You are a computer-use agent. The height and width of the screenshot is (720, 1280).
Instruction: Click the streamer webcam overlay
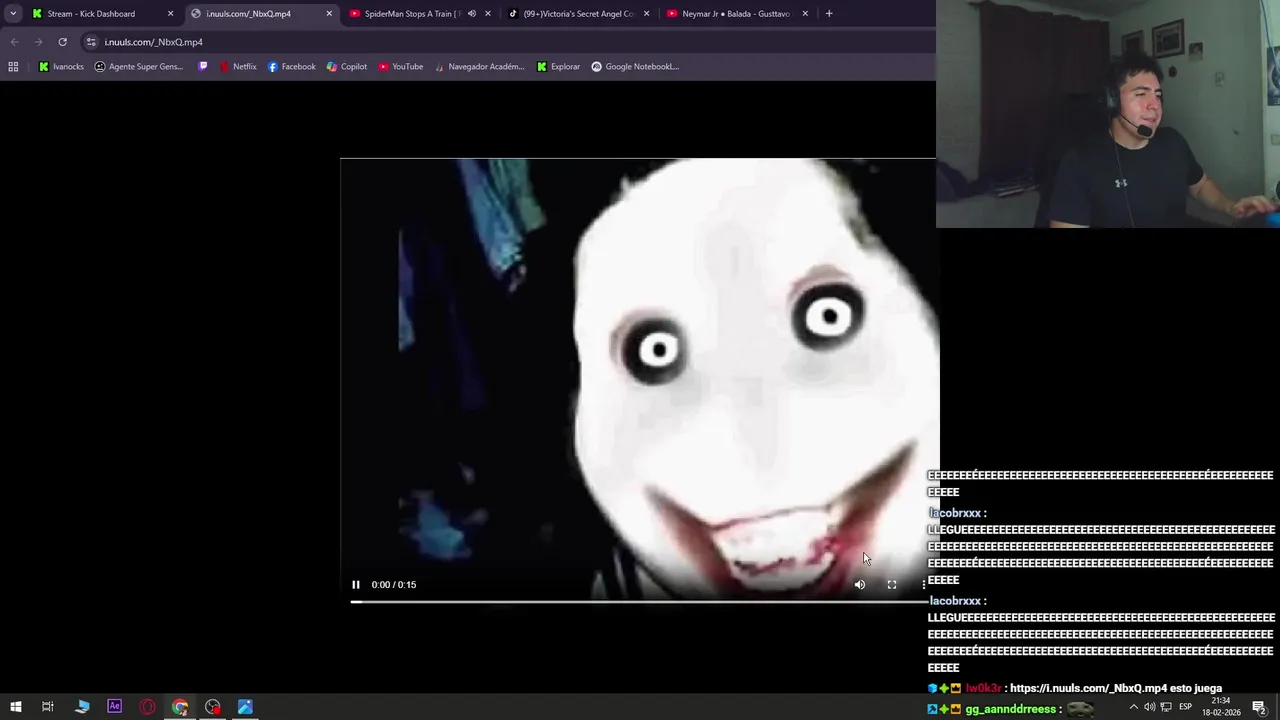[1108, 114]
